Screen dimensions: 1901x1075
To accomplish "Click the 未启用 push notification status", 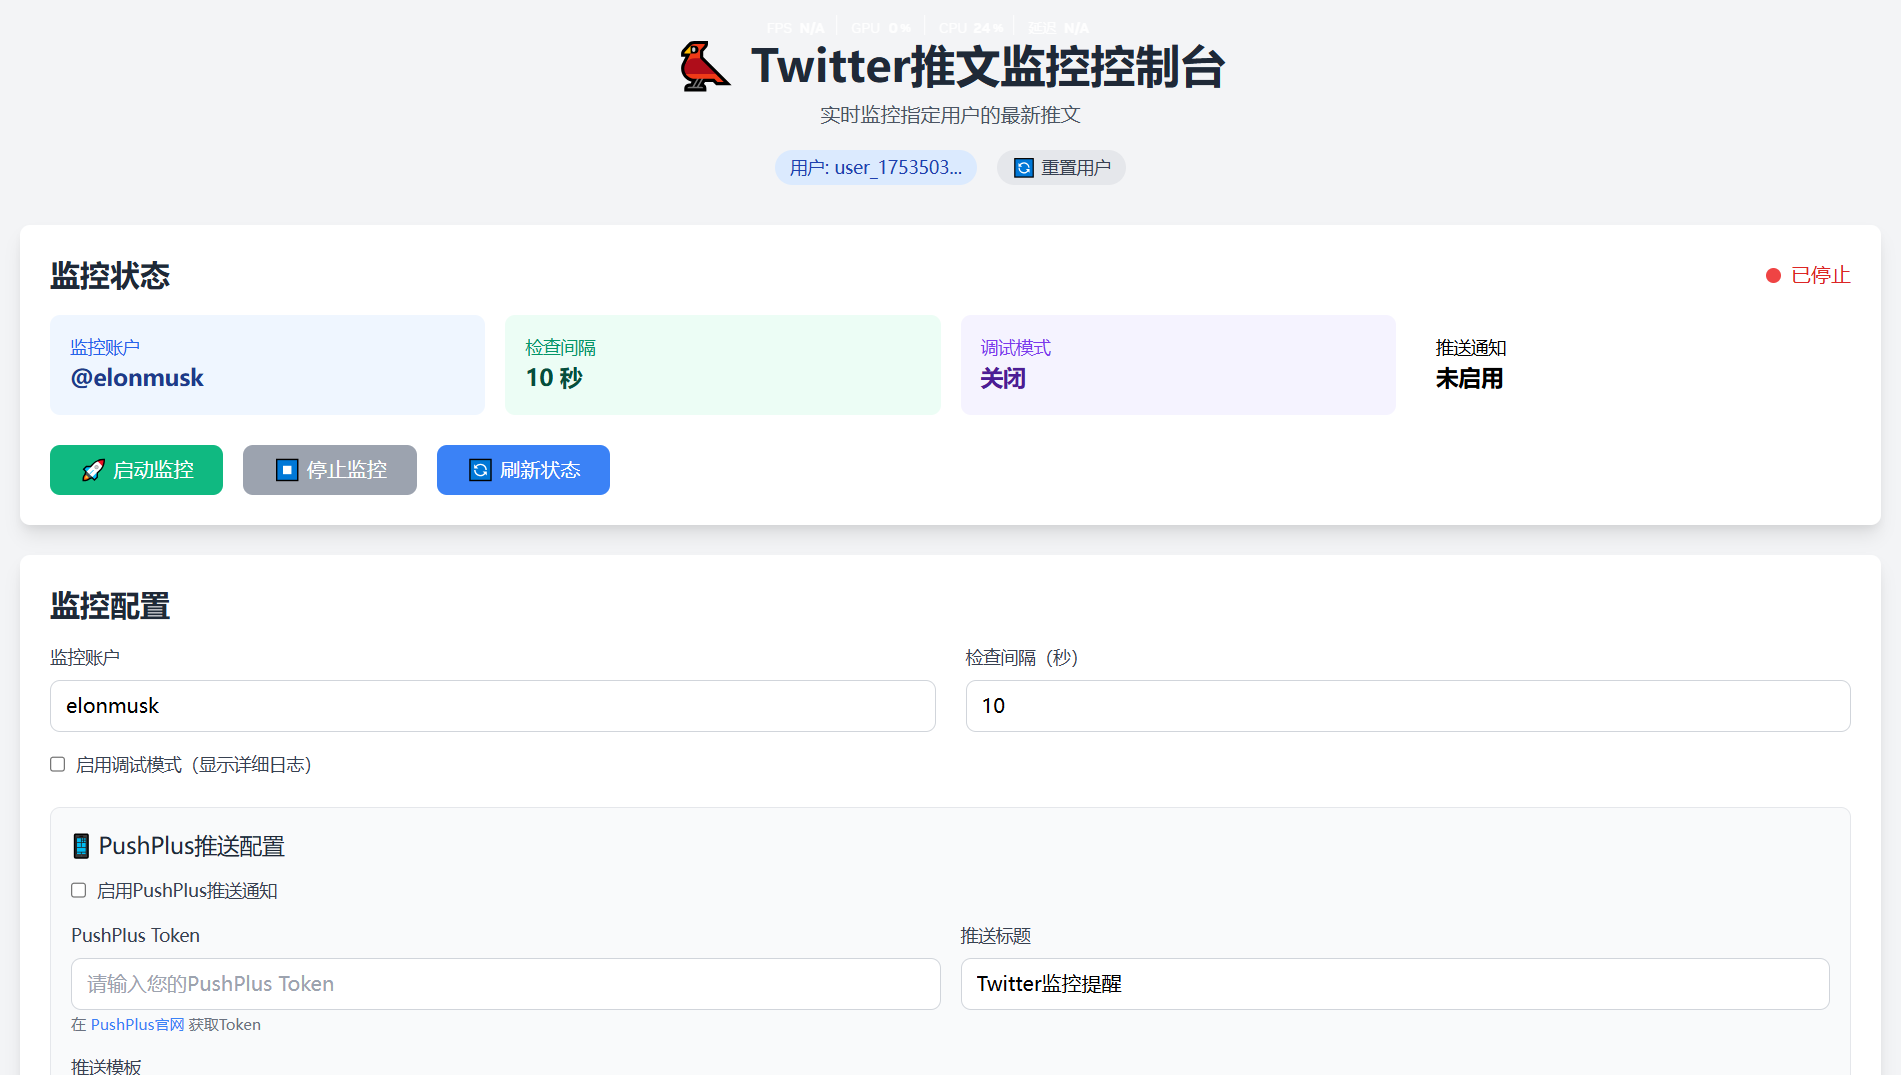I will [x=1469, y=379].
